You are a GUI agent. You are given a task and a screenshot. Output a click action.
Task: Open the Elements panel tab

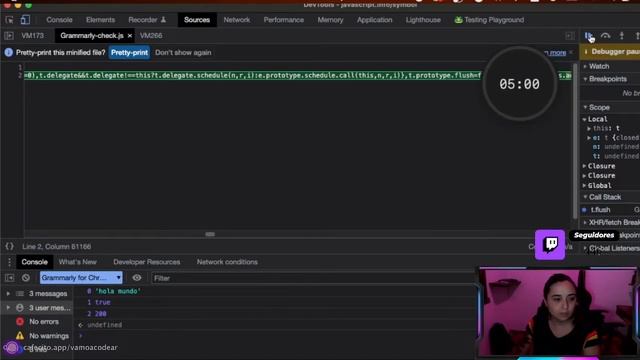[x=100, y=20]
